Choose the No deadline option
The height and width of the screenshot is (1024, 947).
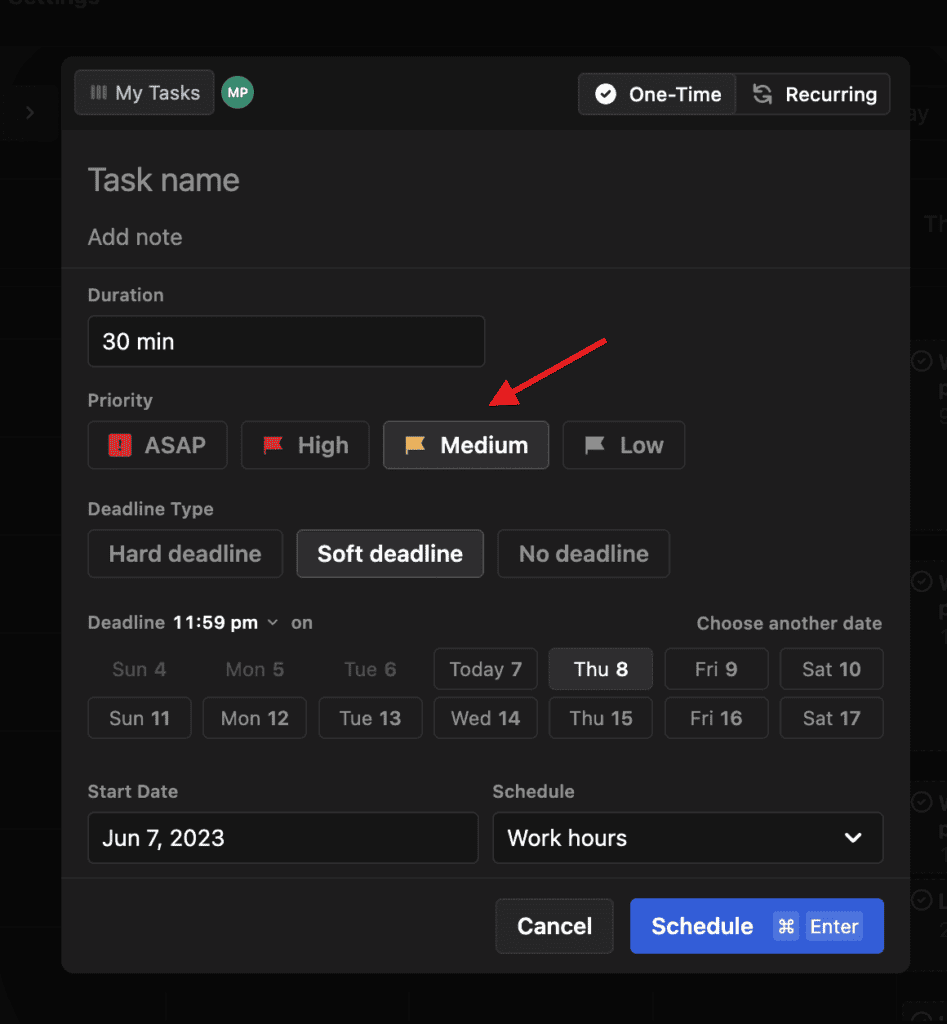pos(583,553)
